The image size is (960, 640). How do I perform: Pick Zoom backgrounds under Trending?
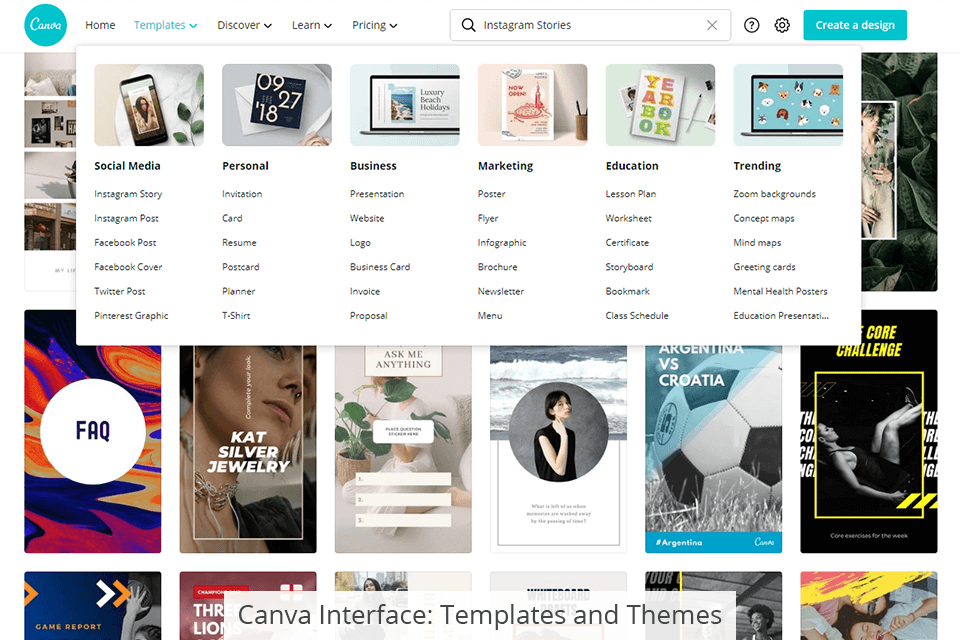coord(774,194)
